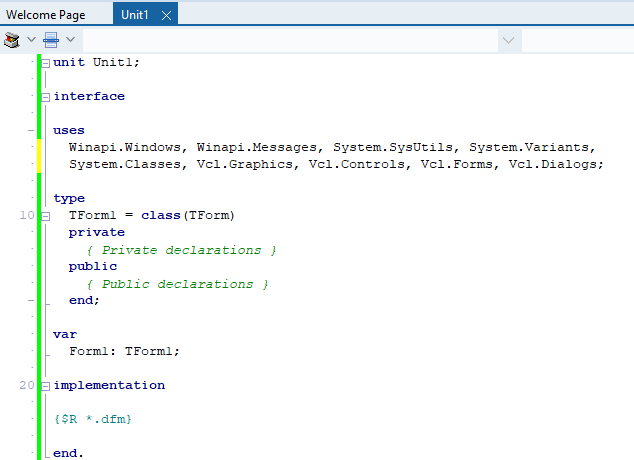Click 'Form1: TForm1;' variable declaration
The image size is (634, 460).
click(x=124, y=351)
